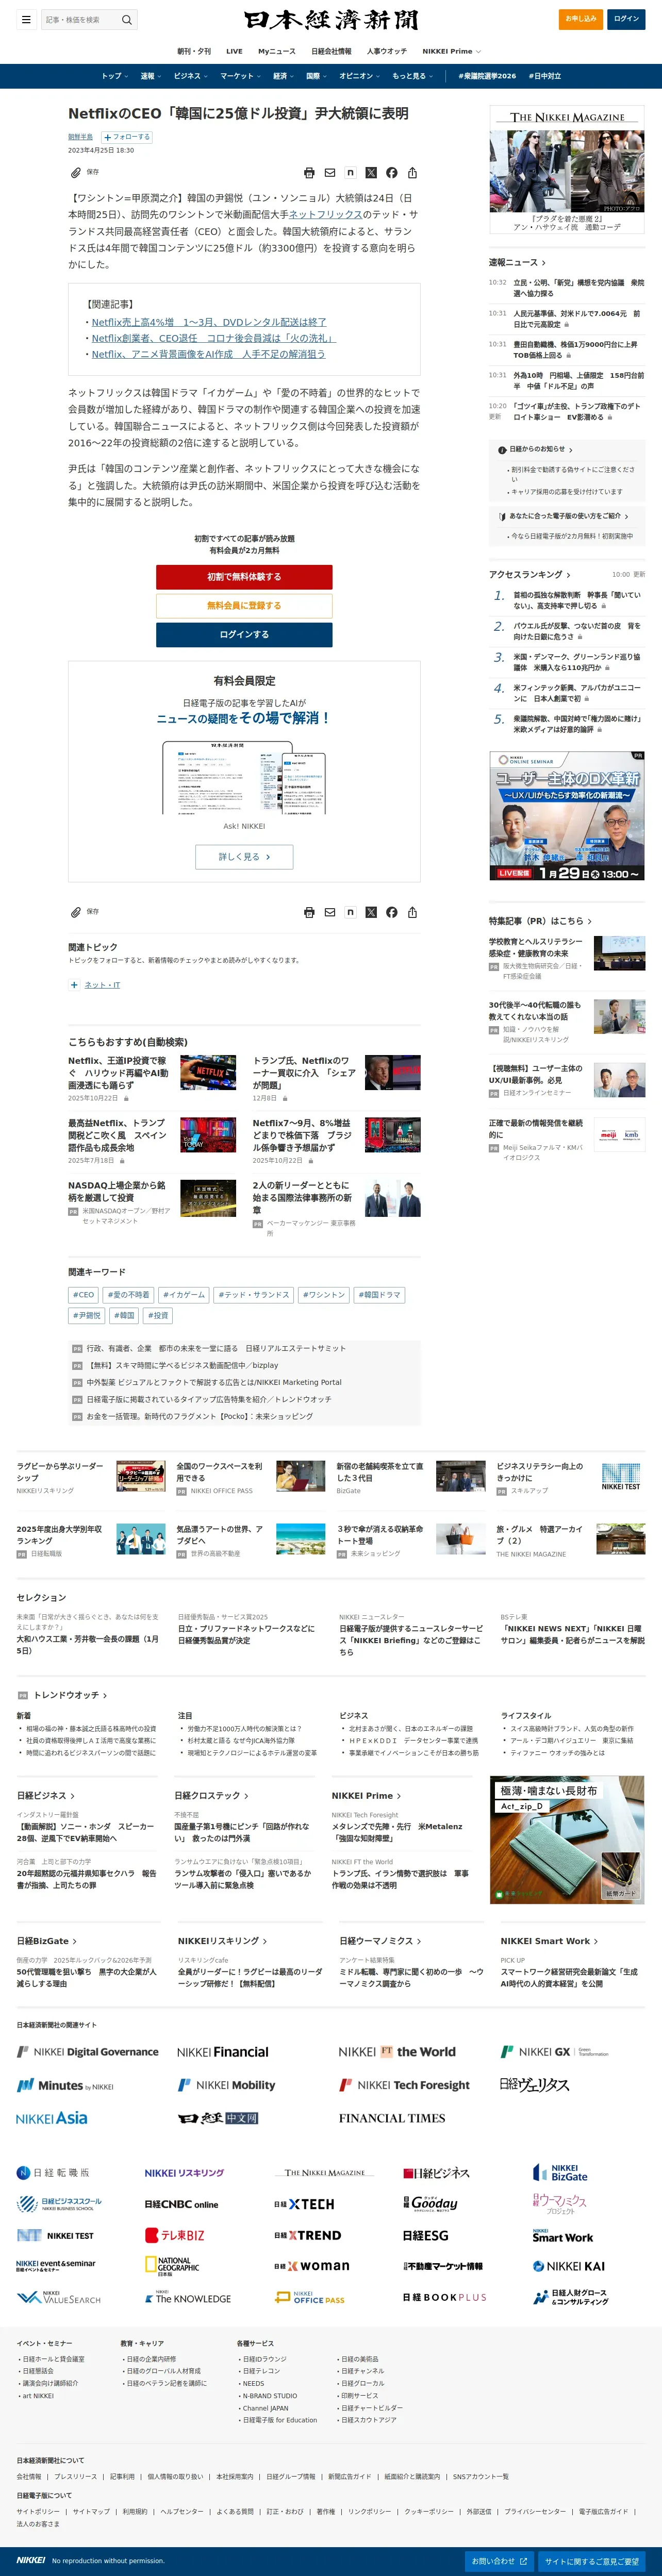Expand the 国際 navigation dropdown
662x2576 pixels.
pos(316,76)
